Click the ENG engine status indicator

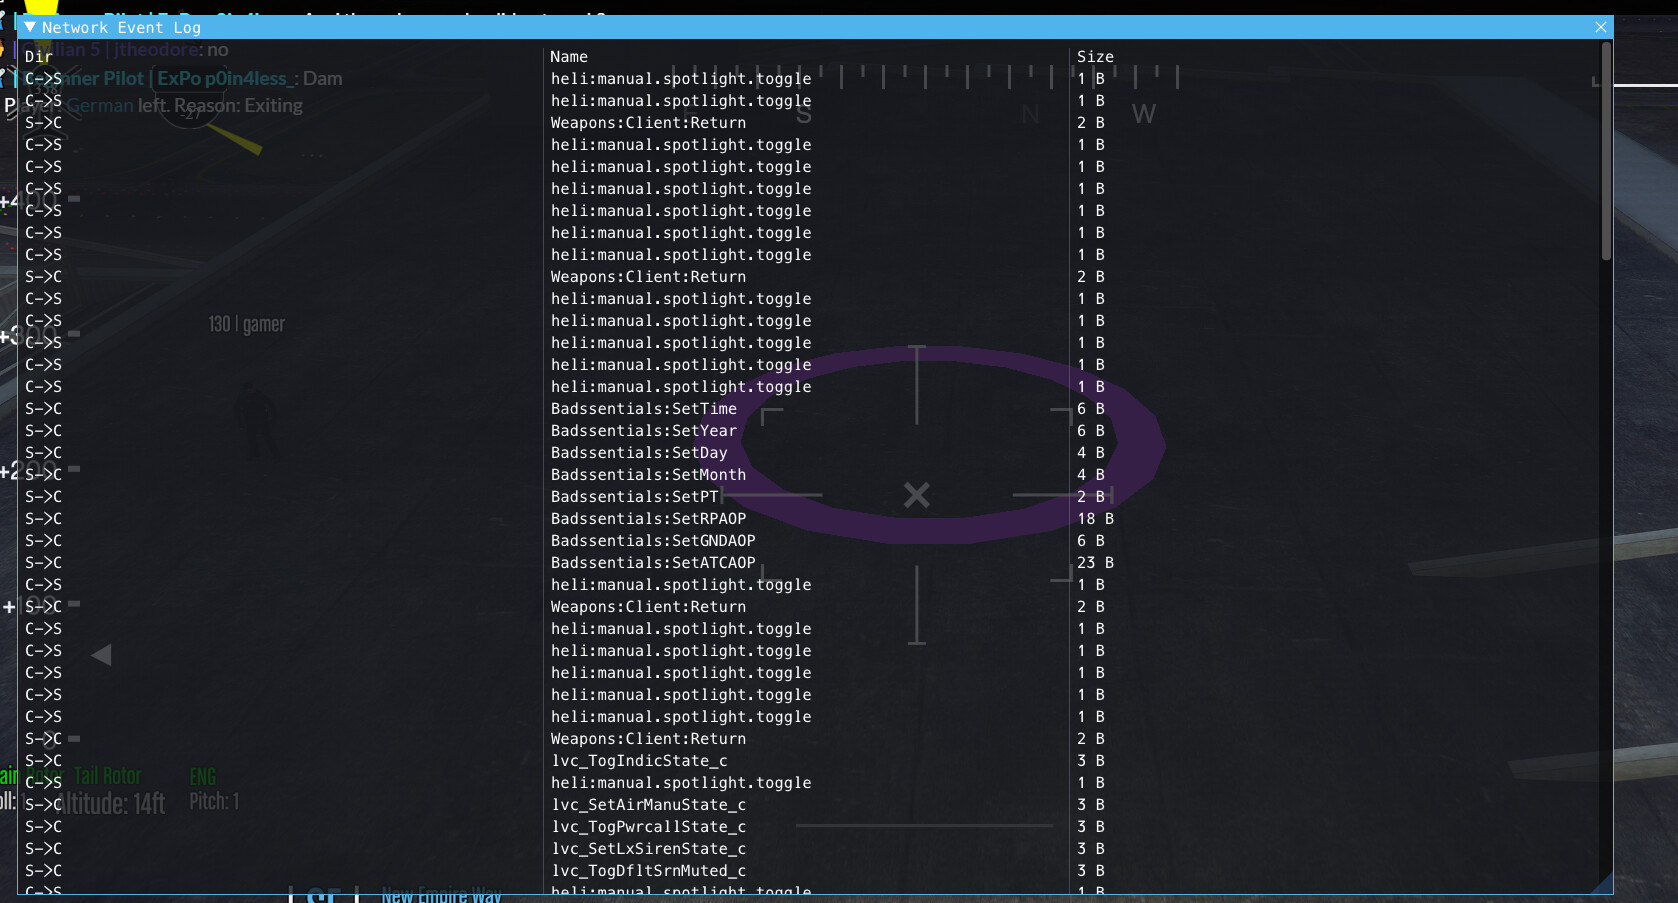point(202,775)
